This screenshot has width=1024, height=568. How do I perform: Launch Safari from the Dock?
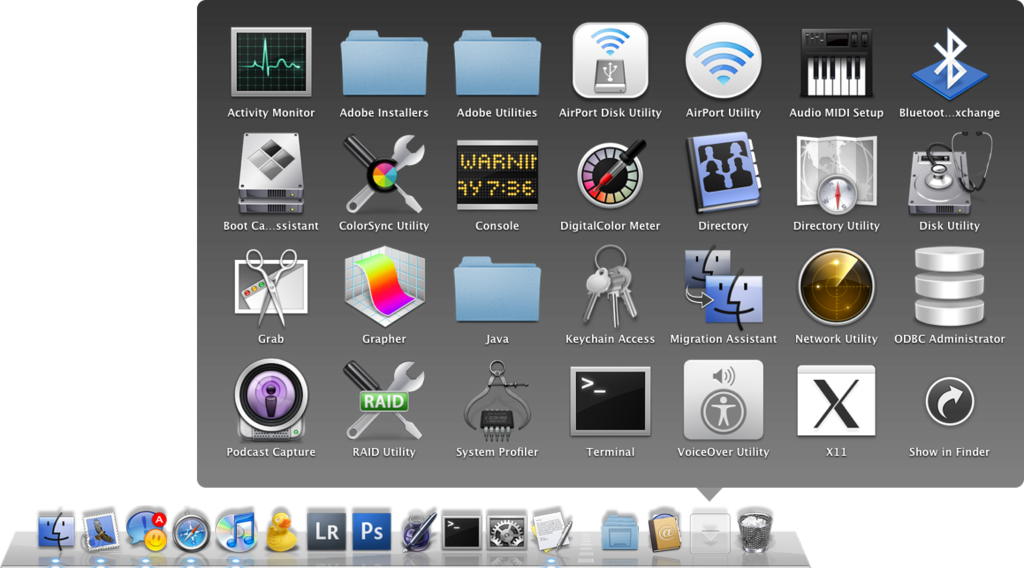(x=191, y=533)
